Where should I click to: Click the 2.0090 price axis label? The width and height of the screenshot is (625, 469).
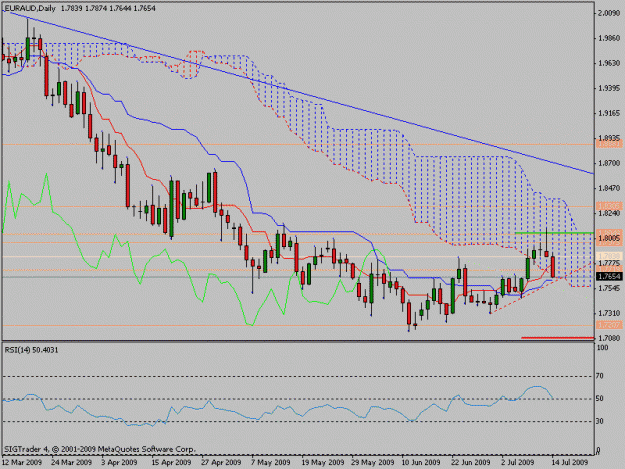[609, 13]
